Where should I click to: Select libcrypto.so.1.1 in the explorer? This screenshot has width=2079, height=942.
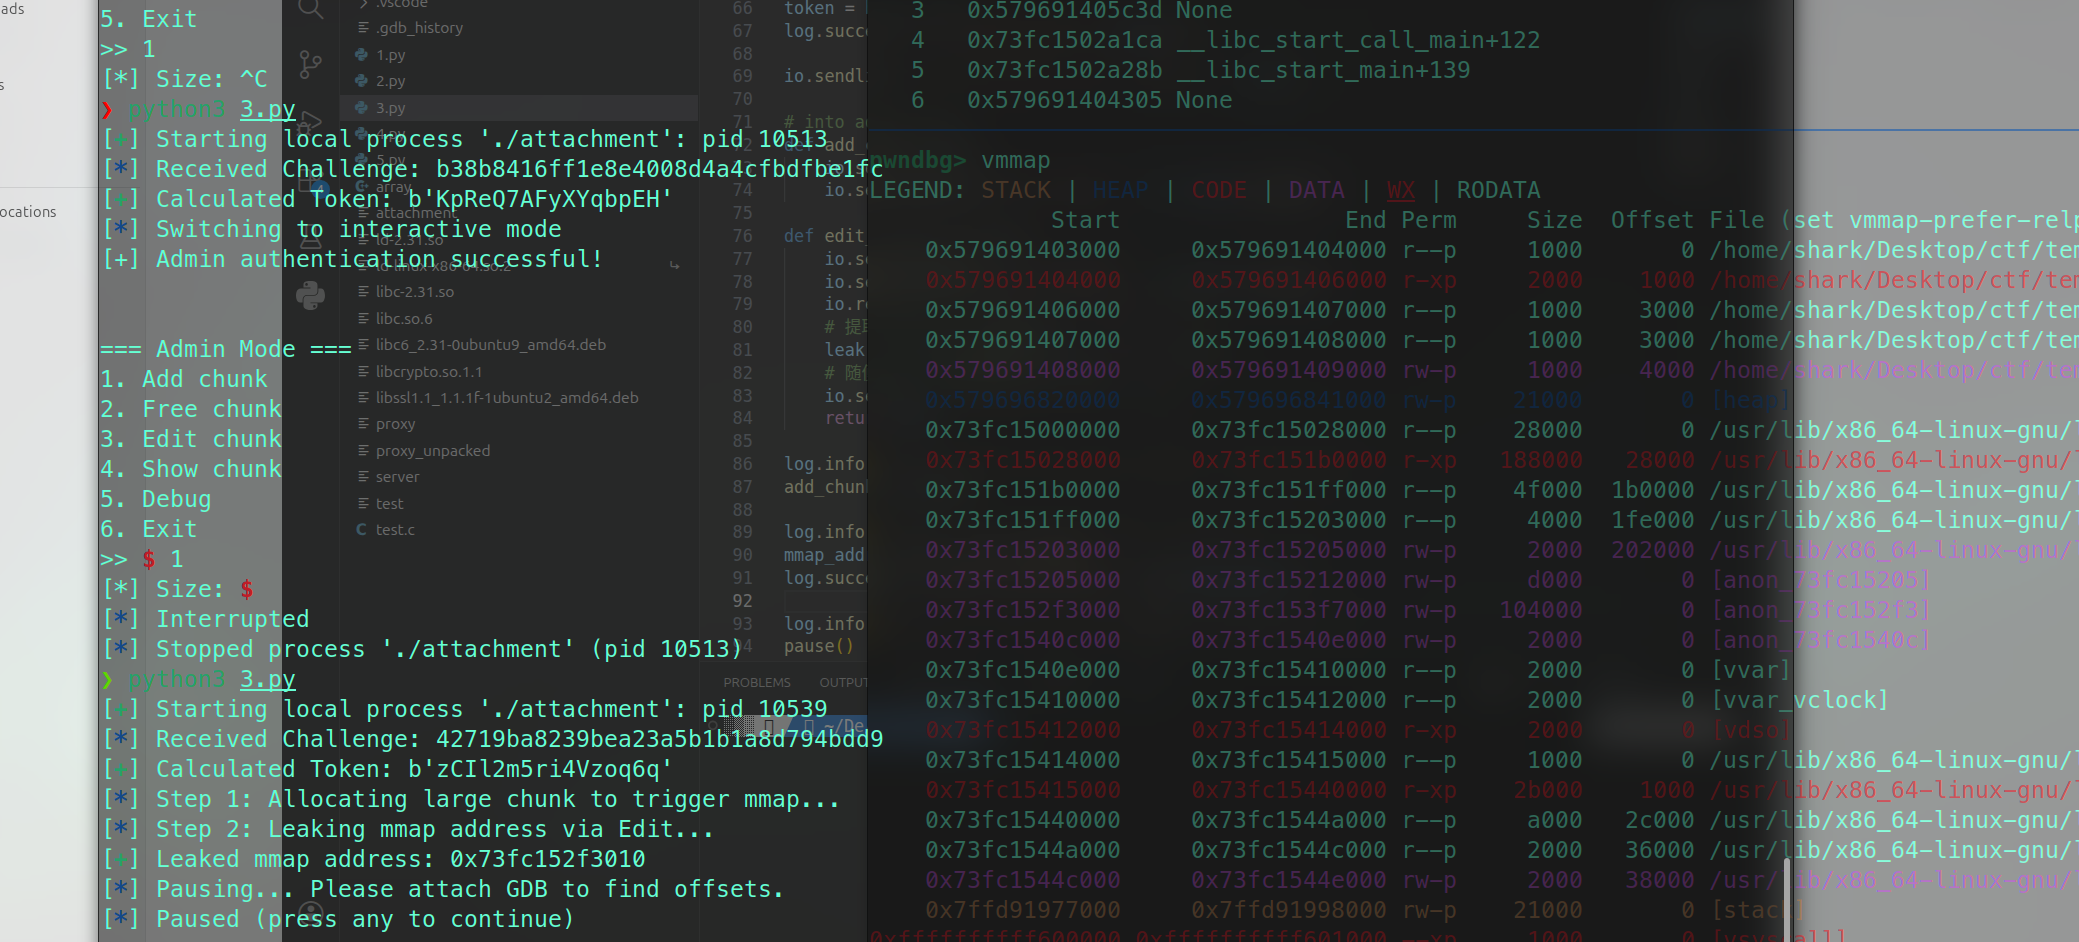429,372
